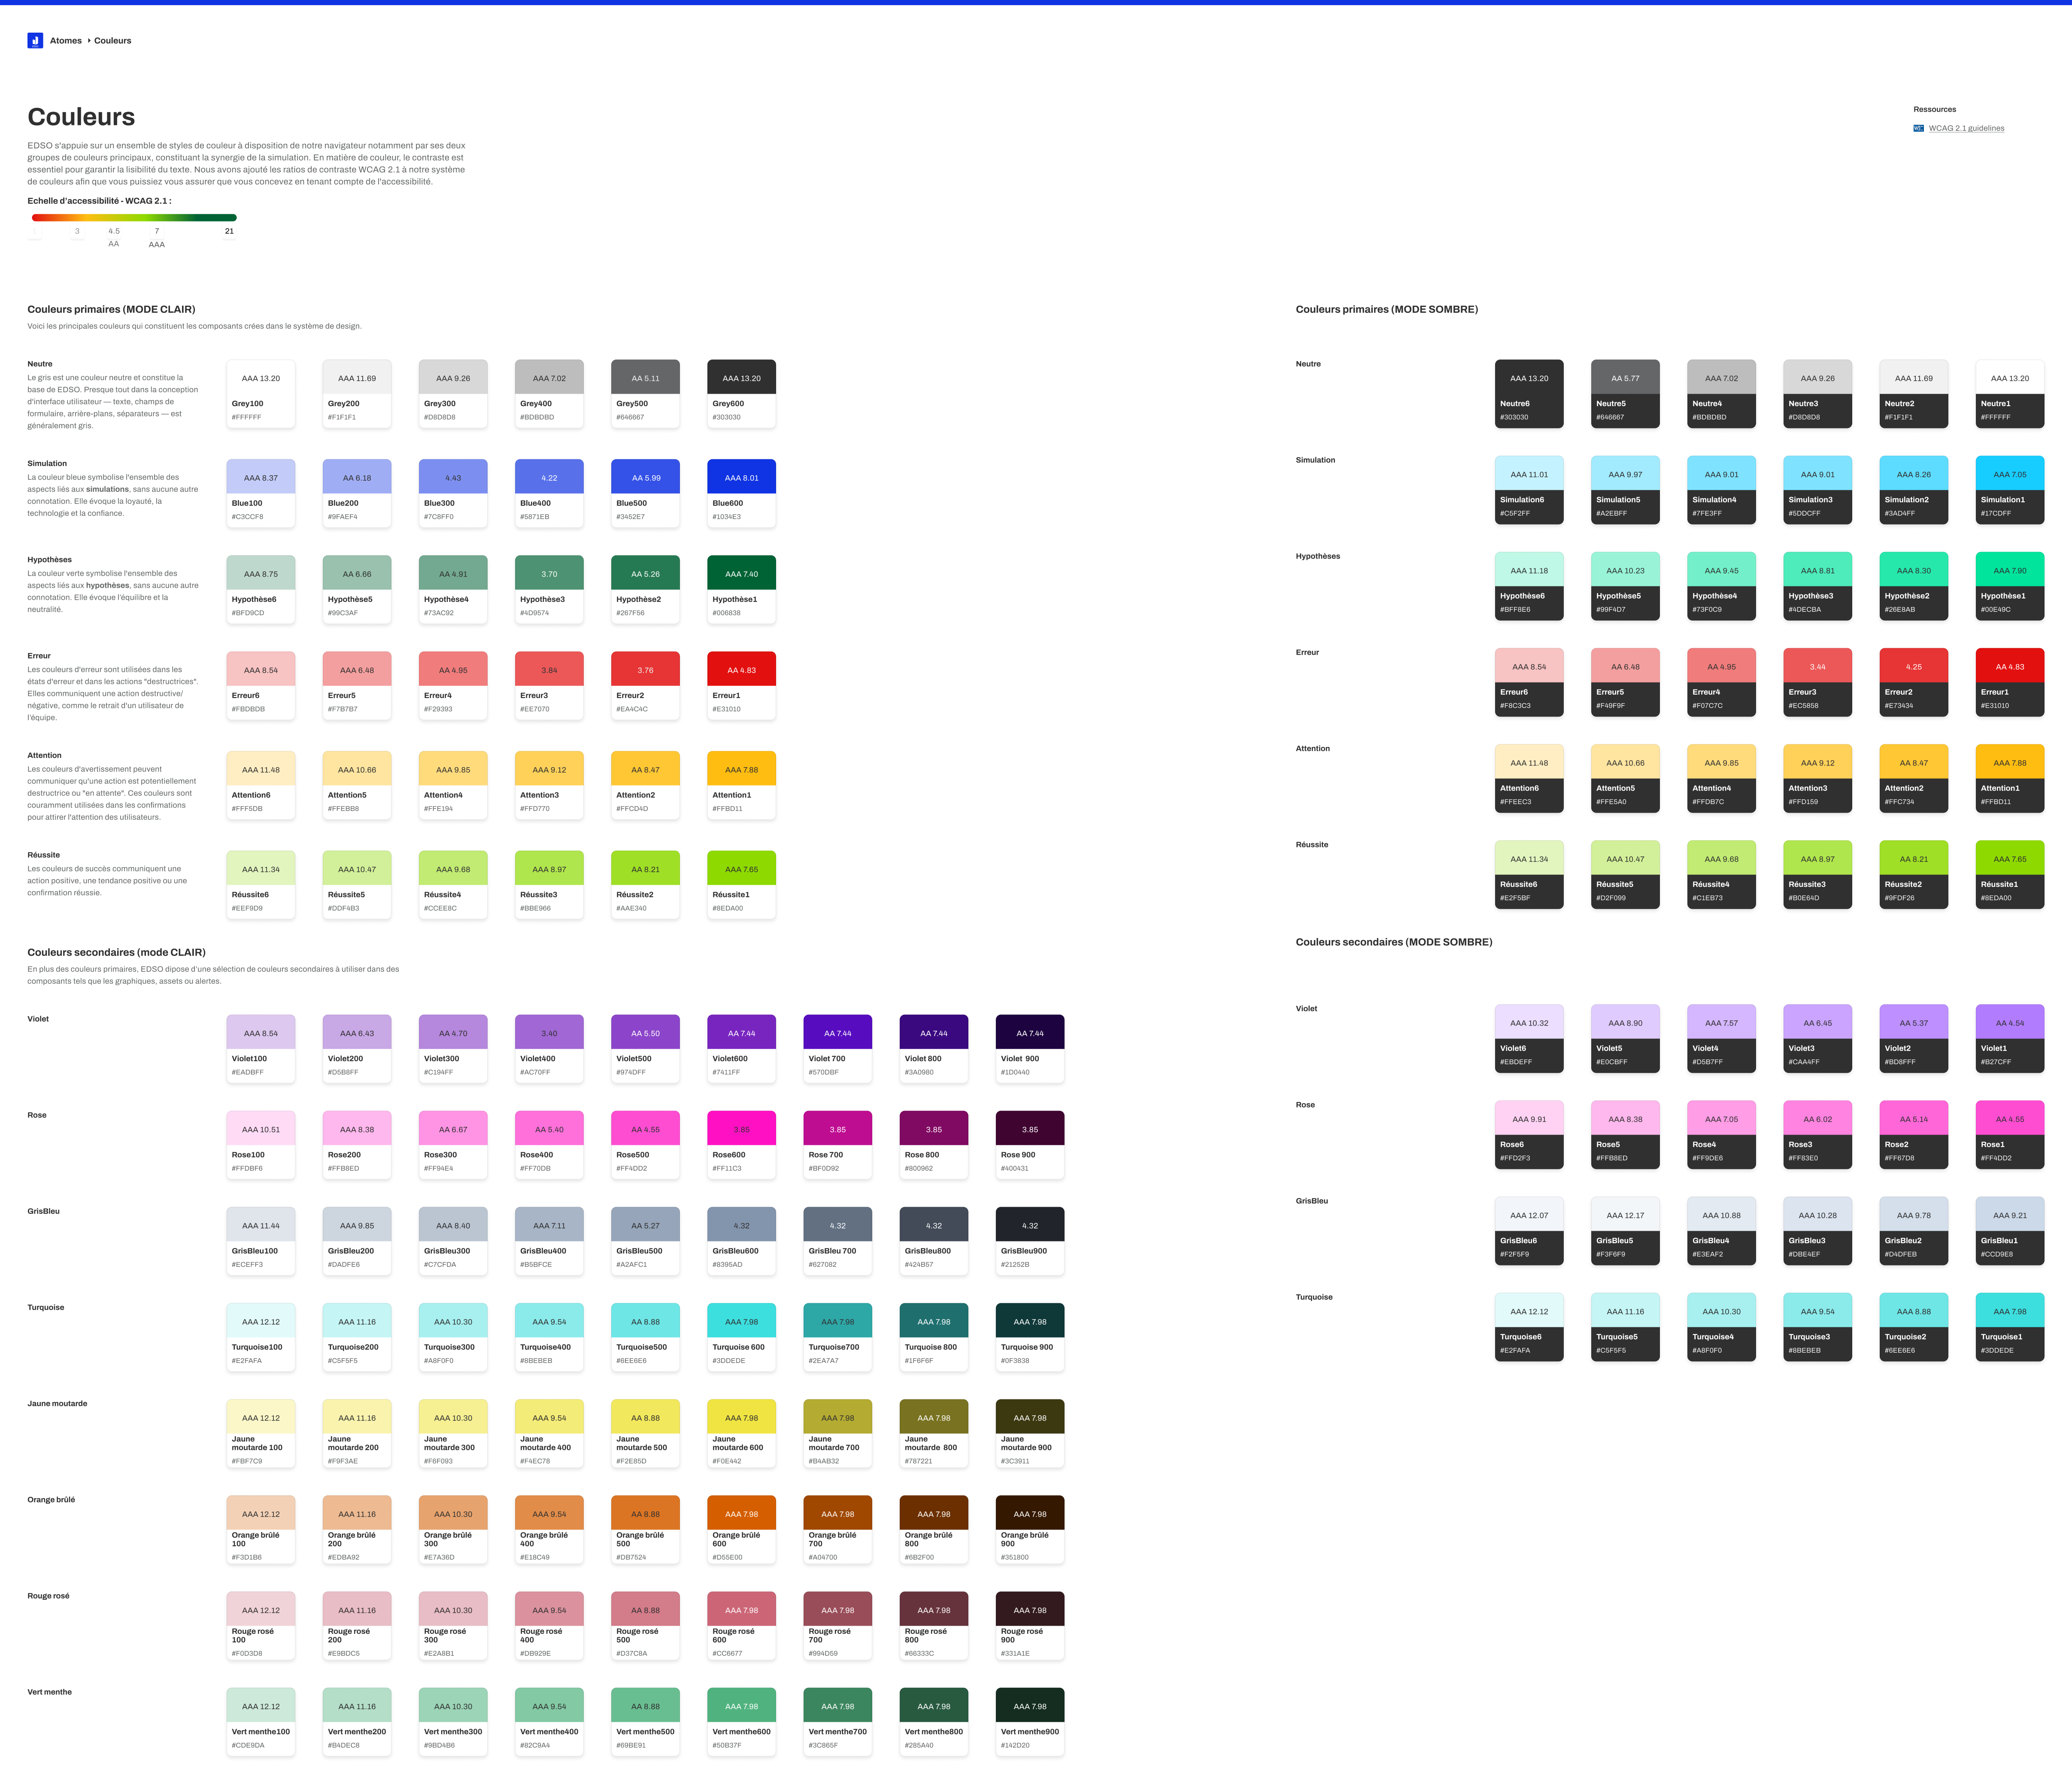Select the Vert menthe900 swatch
This screenshot has height=1784, width=2072.
[x=1030, y=1722]
